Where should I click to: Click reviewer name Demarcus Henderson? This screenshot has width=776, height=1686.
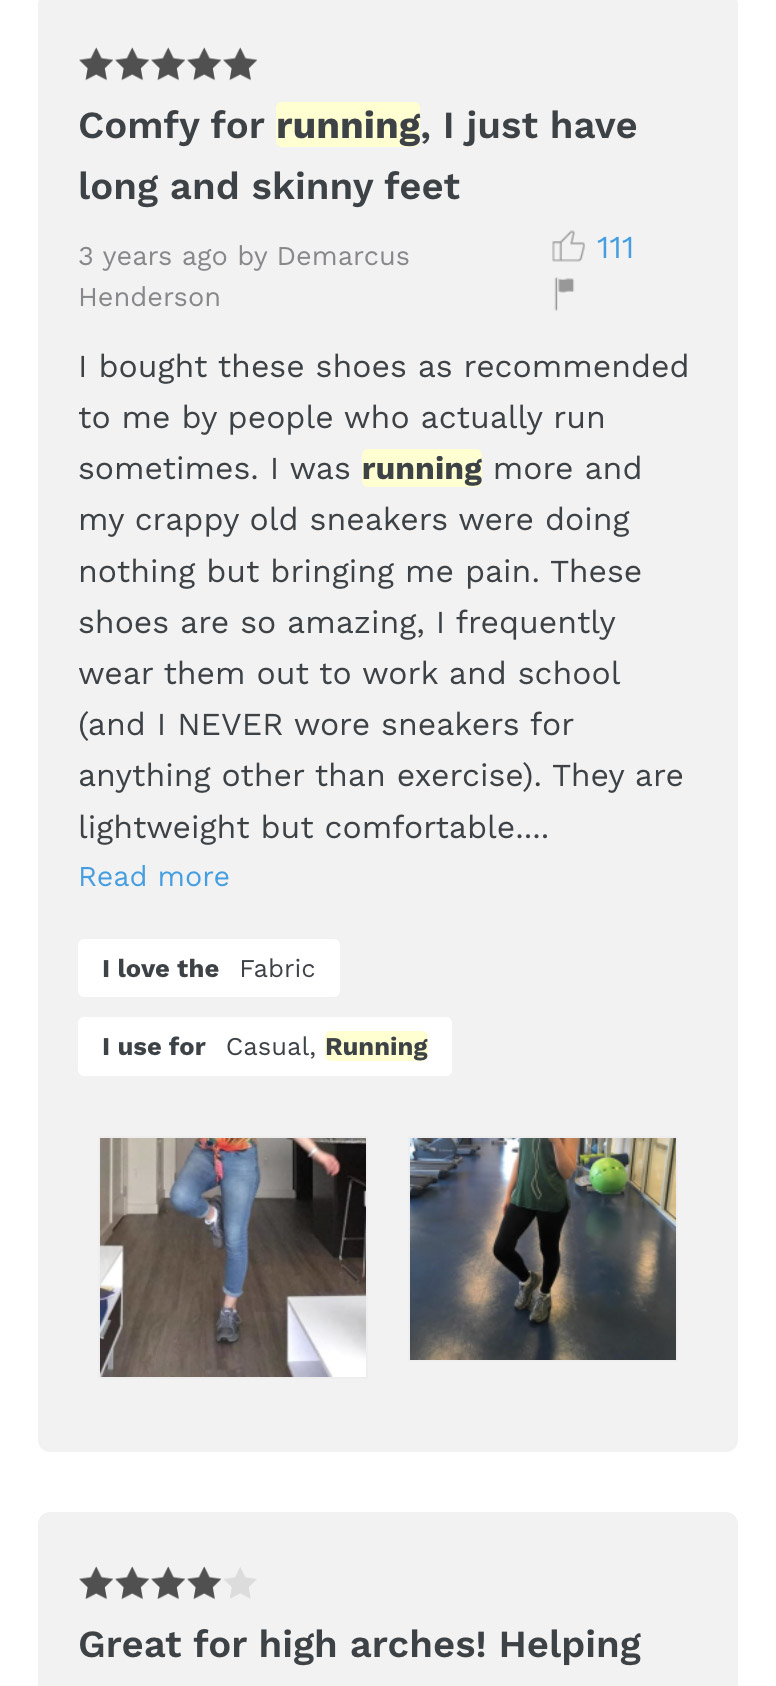point(342,257)
